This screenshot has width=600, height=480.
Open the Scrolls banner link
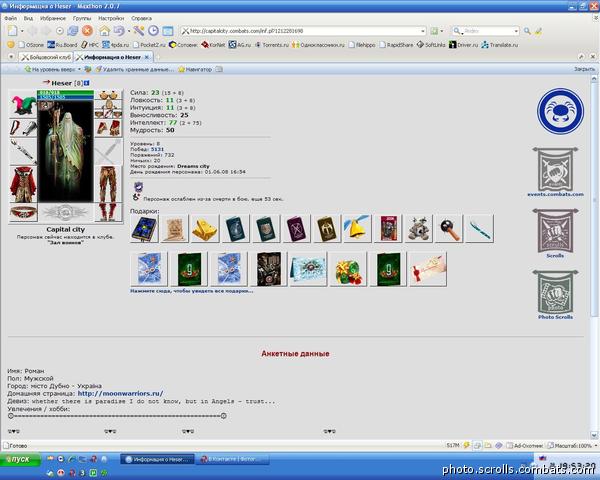555,233
